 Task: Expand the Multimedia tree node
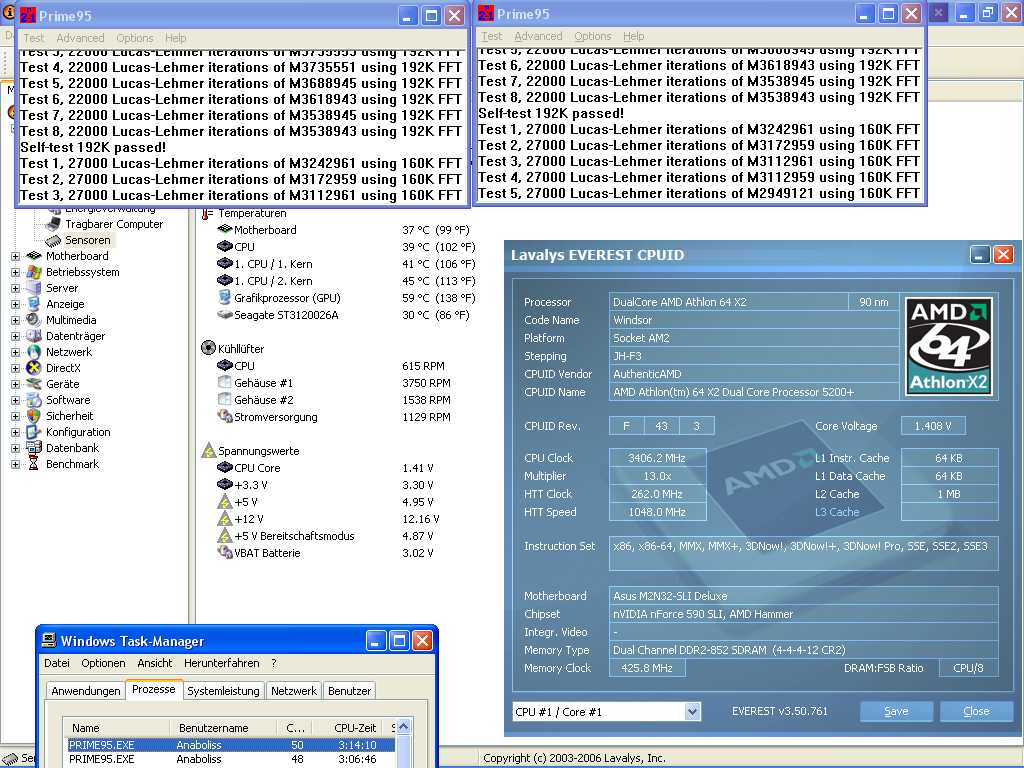pyautogui.click(x=15, y=320)
